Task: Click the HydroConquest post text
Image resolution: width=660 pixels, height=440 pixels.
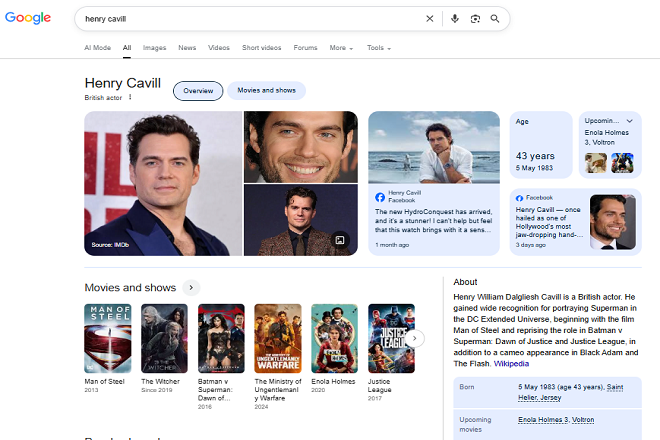Action: coord(433,221)
